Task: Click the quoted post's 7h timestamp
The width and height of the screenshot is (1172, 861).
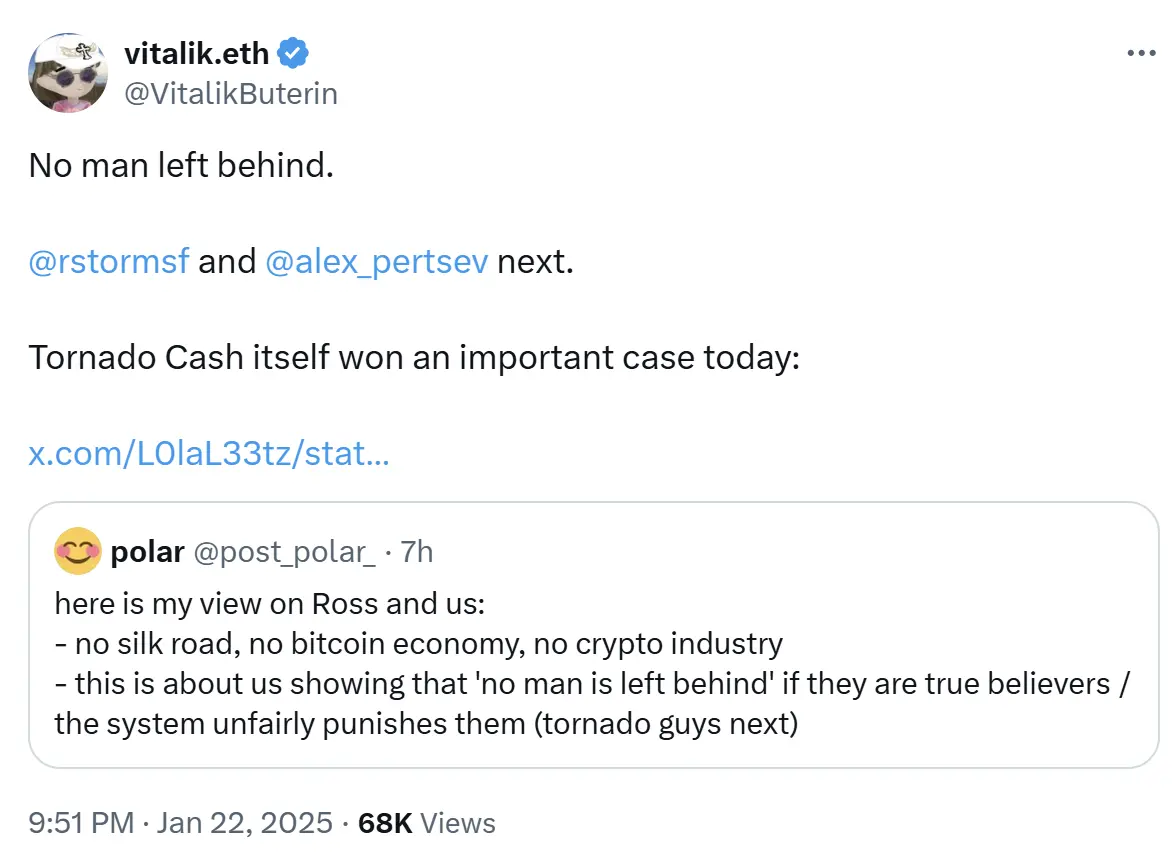Action: (x=417, y=551)
